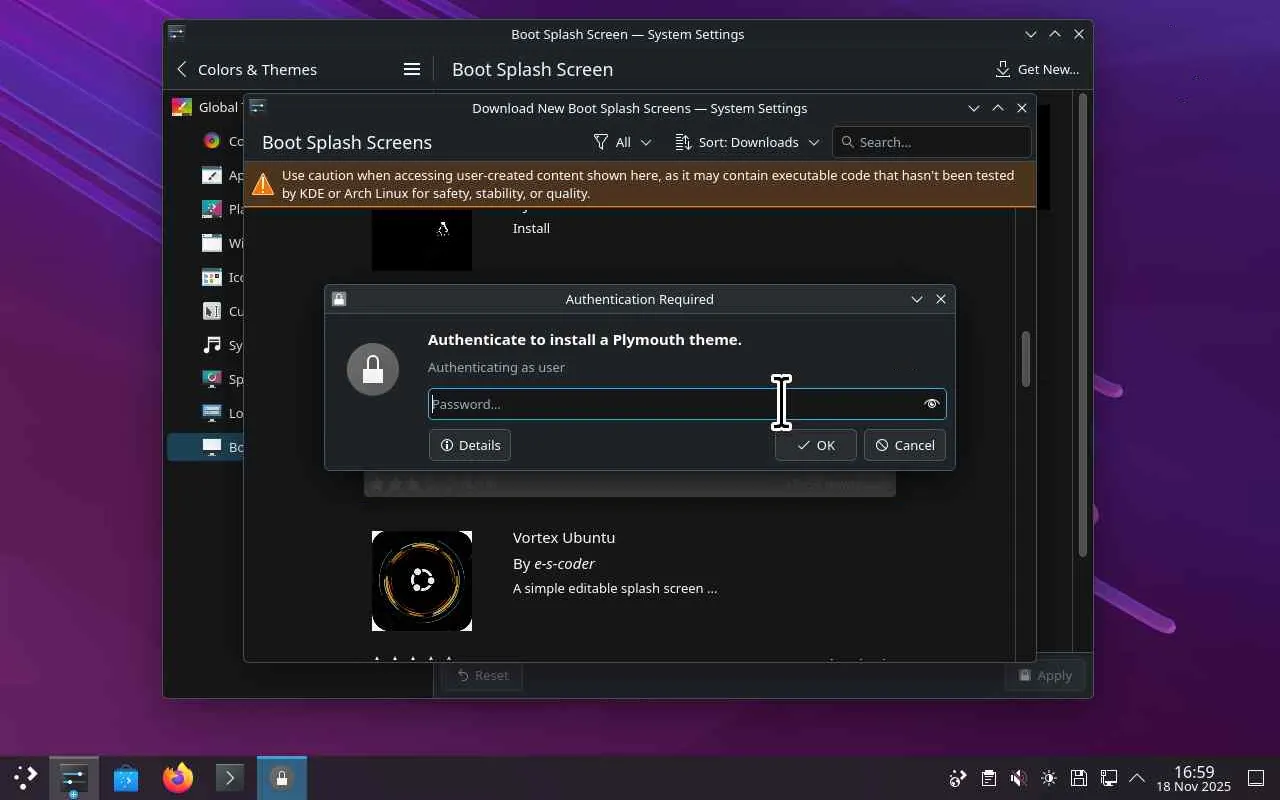Viewport: 1280px width, 800px height.
Task: Select the Splash Screen sidebar icon
Action: click(x=212, y=379)
